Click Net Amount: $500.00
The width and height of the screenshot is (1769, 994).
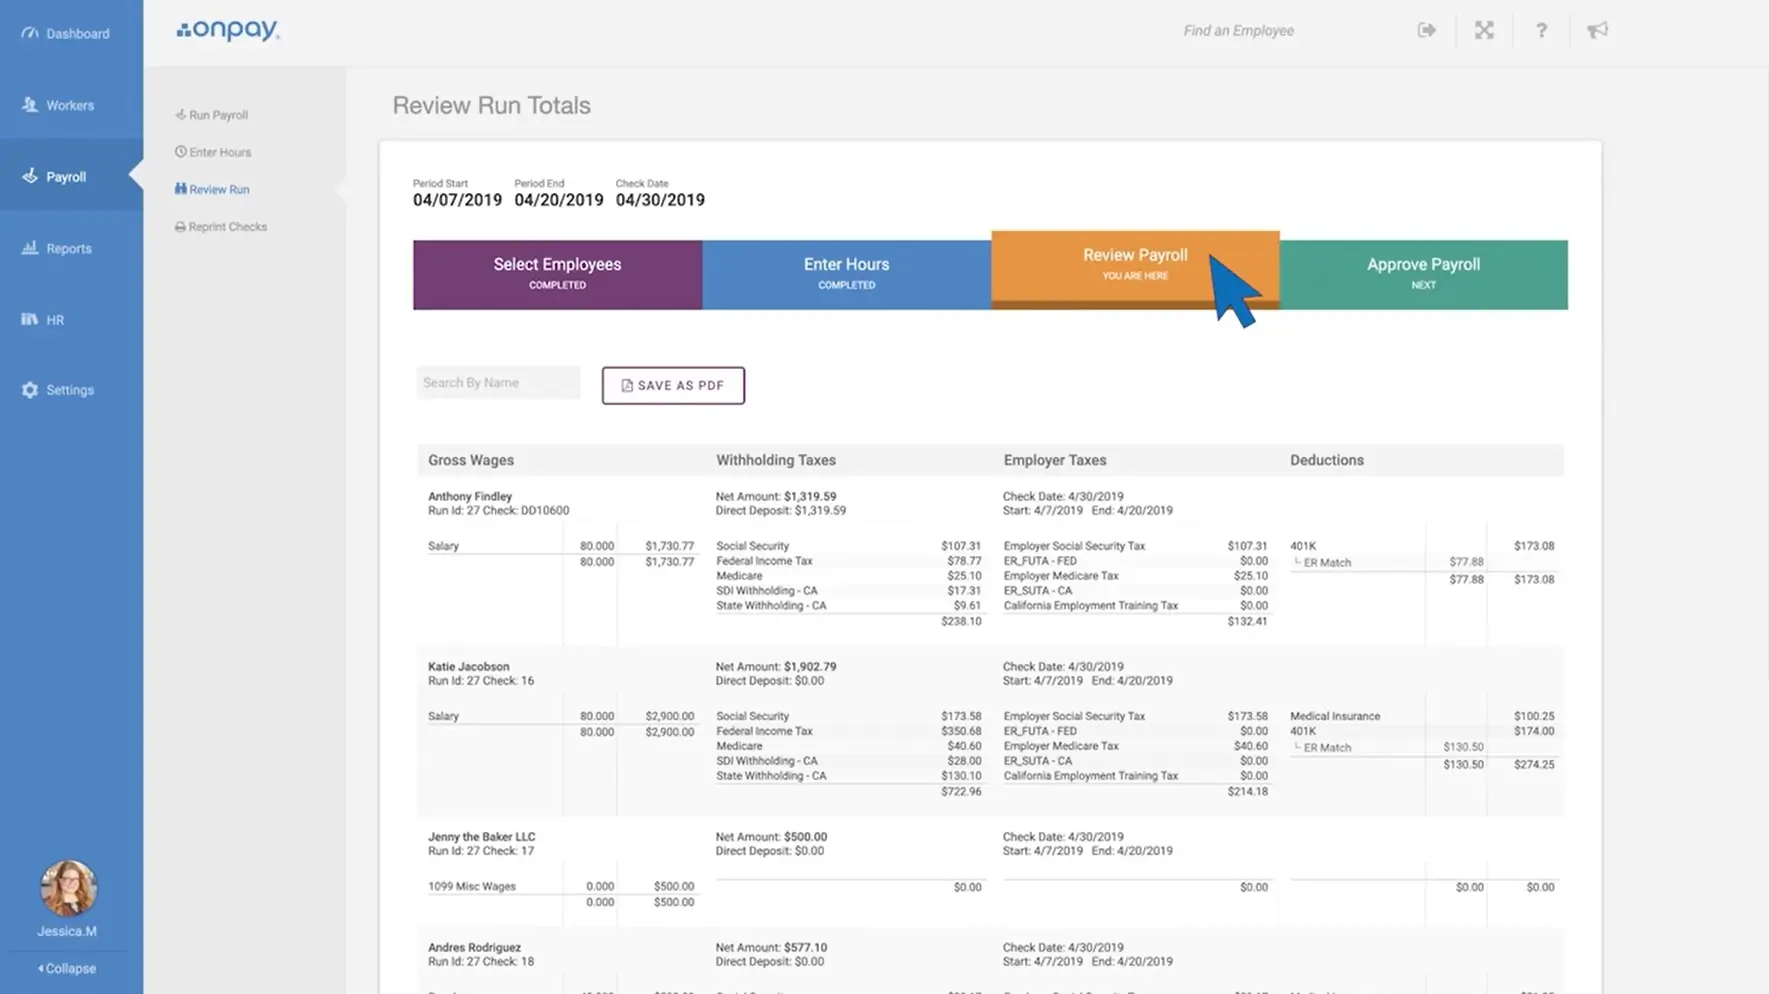(x=772, y=836)
